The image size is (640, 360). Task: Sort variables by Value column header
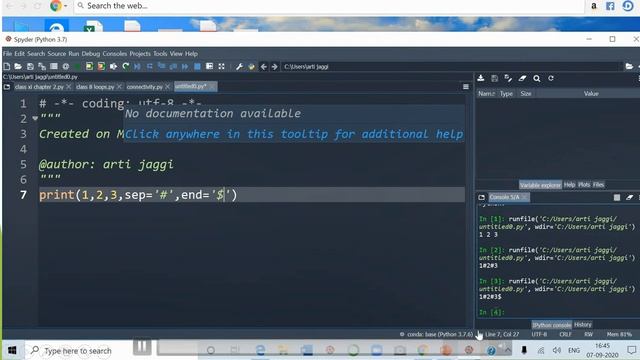[591, 93]
